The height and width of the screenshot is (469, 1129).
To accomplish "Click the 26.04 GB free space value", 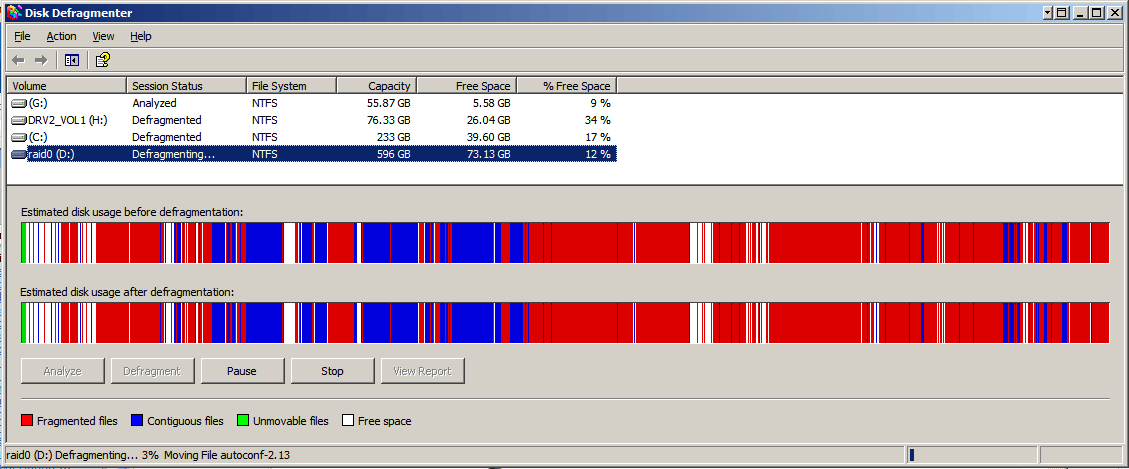I will pyautogui.click(x=488, y=120).
